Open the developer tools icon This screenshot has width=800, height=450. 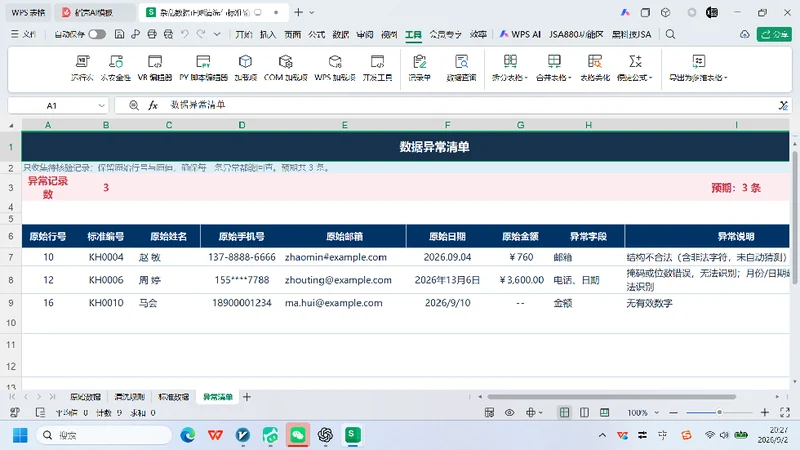coord(377,68)
